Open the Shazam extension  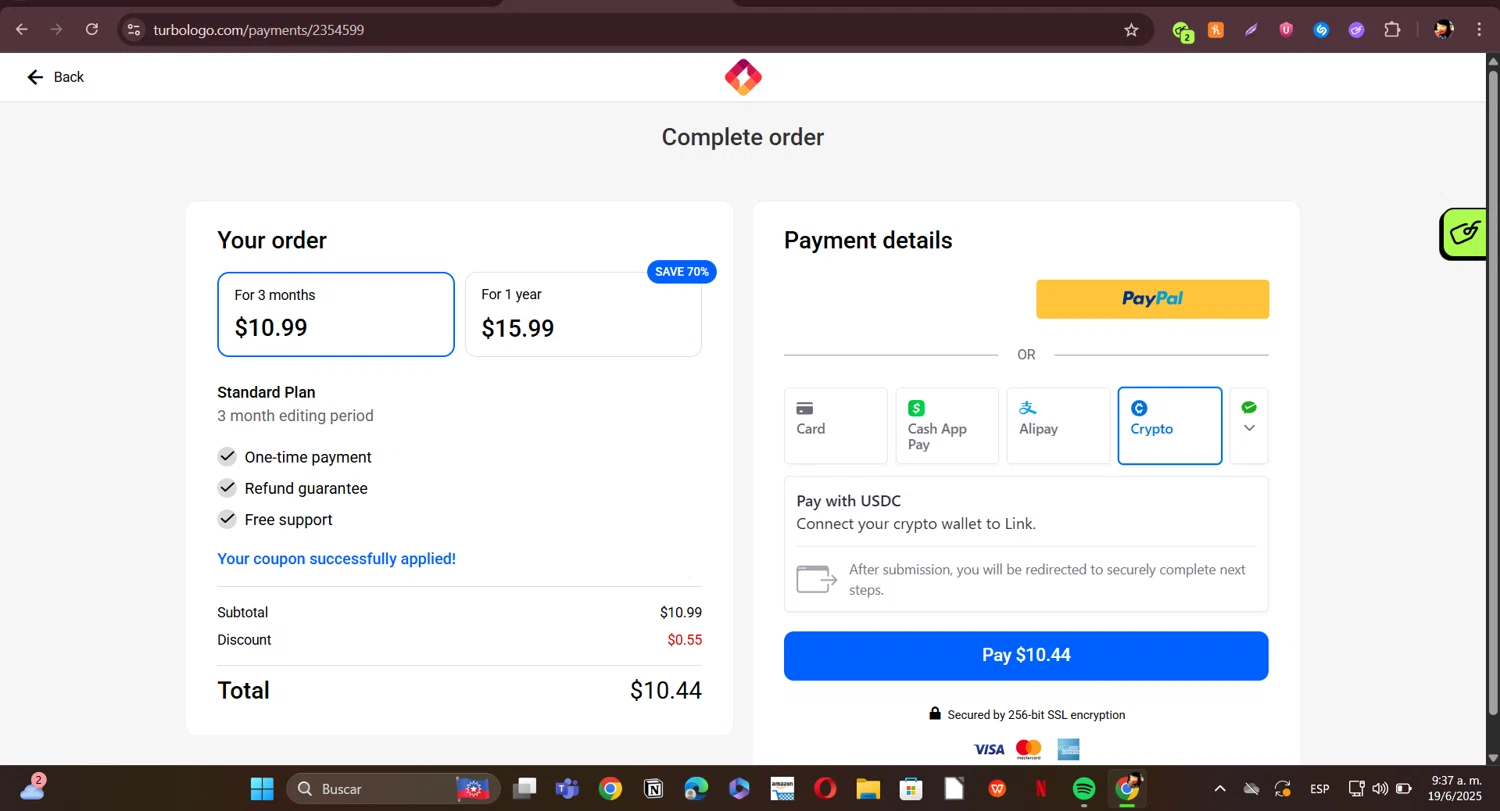[x=1321, y=30]
